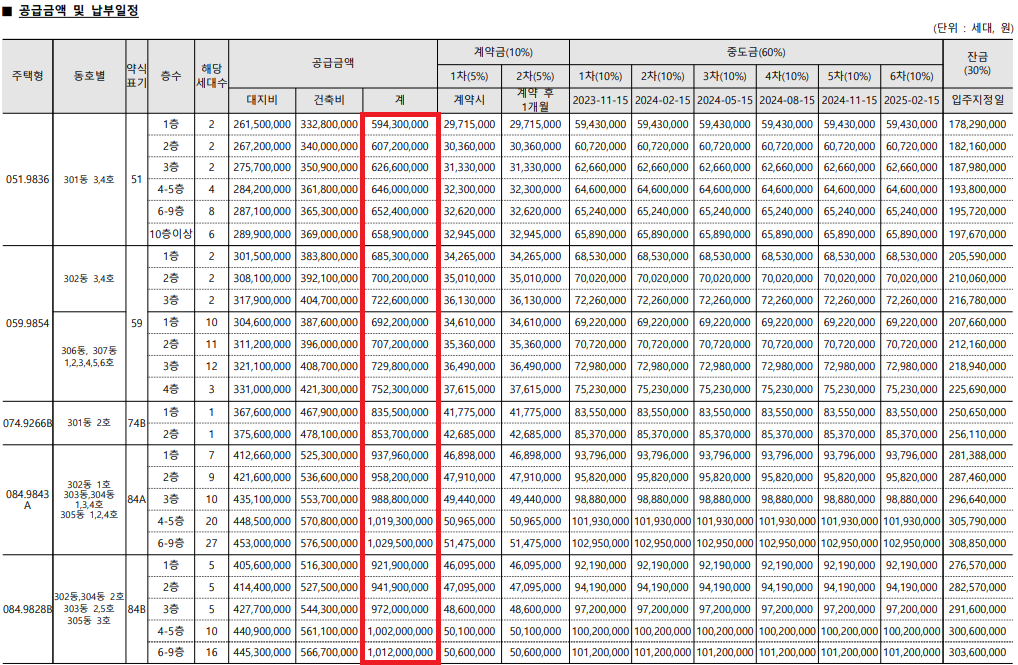1018x665 pixels.
Task: Click balance amount 303,600,000
Action: click(977, 652)
